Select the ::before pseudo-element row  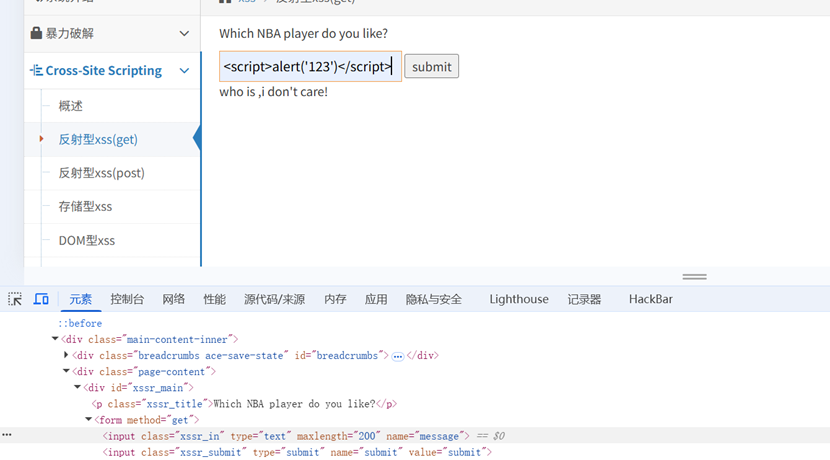point(80,323)
